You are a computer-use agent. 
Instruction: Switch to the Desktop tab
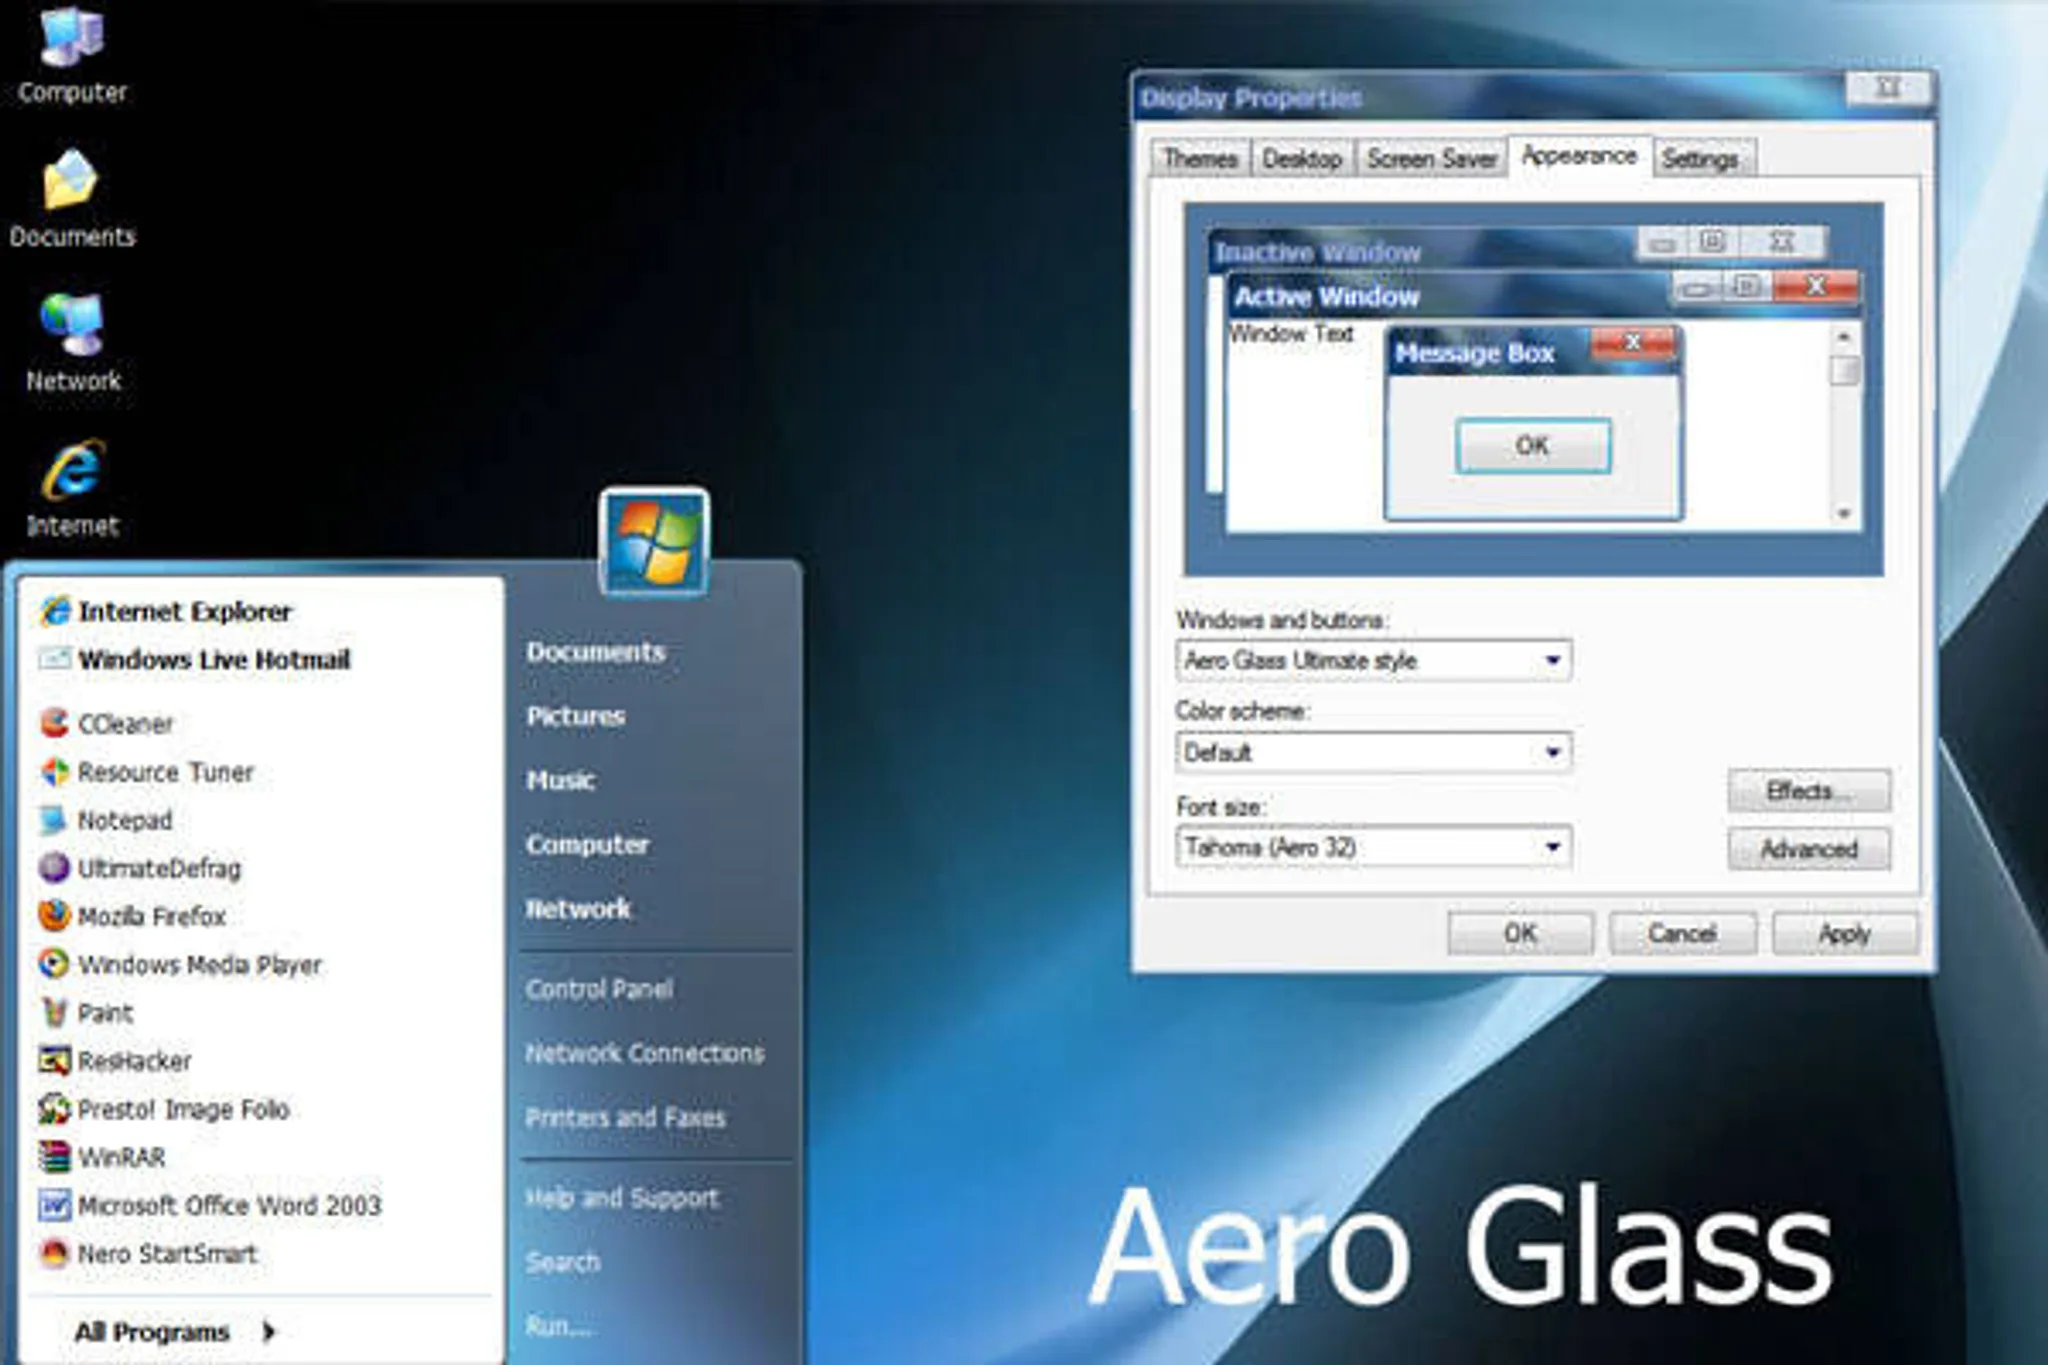point(1302,159)
